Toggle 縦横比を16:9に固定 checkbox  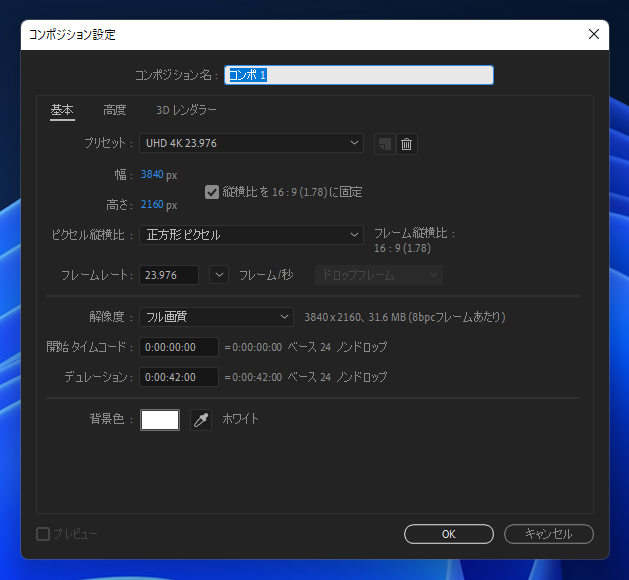[x=211, y=192]
